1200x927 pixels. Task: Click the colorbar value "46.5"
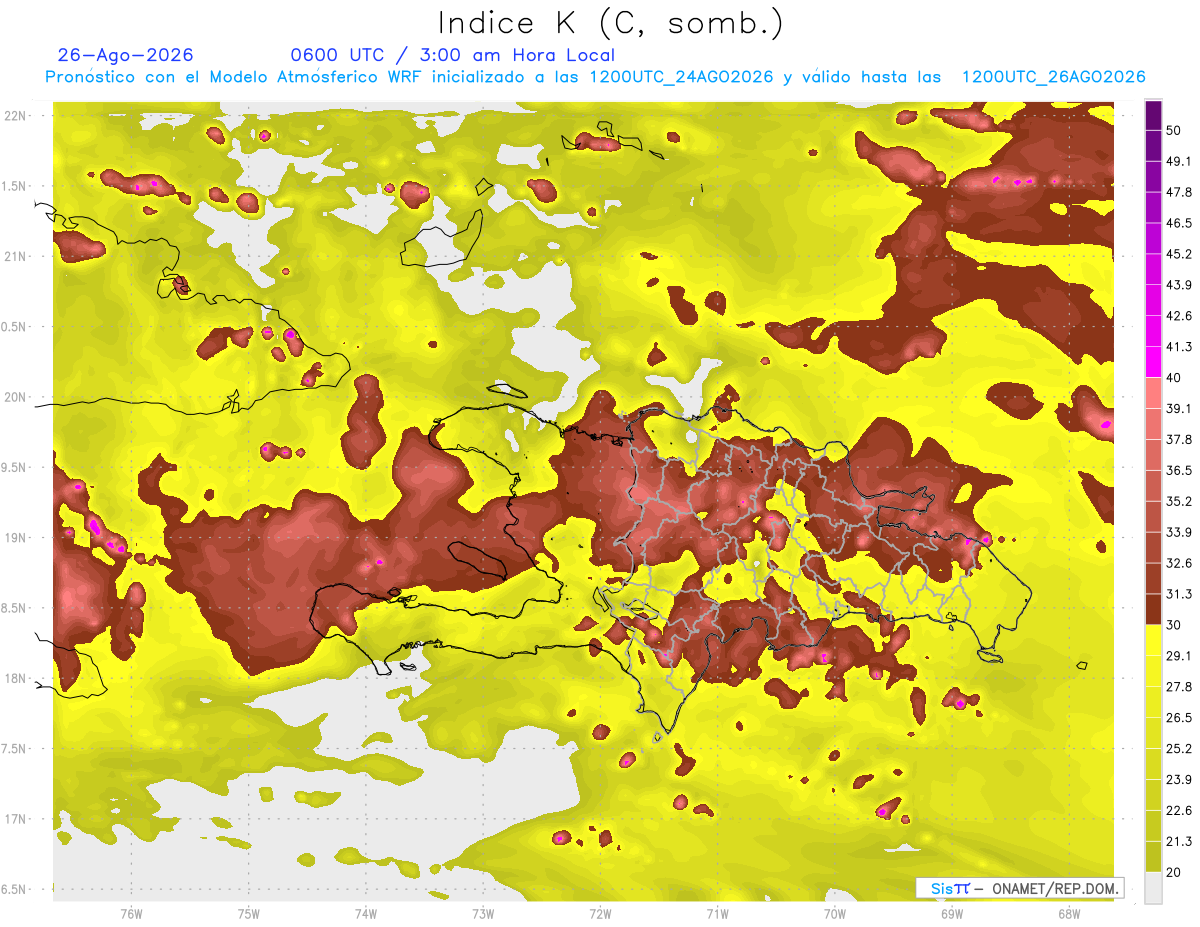pyautogui.click(x=1178, y=223)
